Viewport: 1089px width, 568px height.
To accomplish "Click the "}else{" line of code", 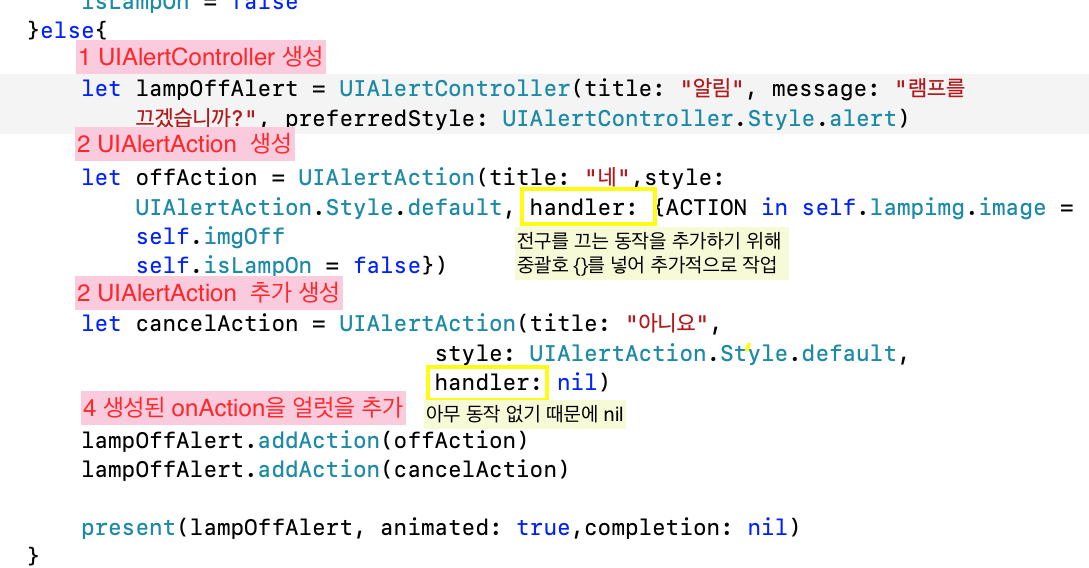I will (67, 31).
